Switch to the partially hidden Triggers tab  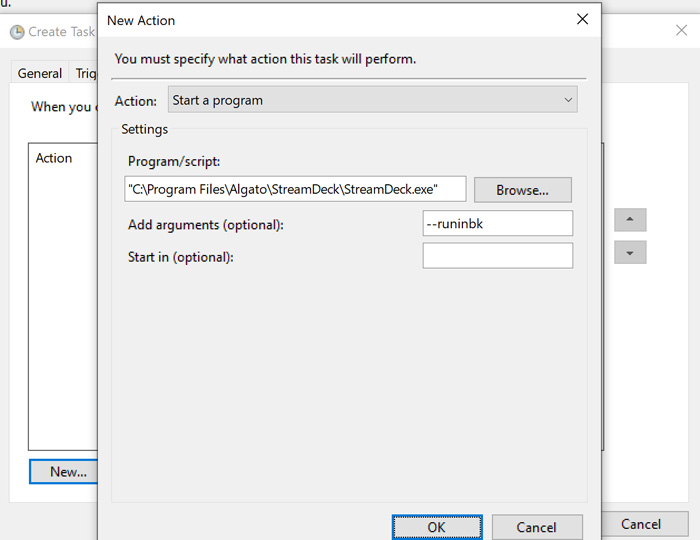click(x=86, y=73)
